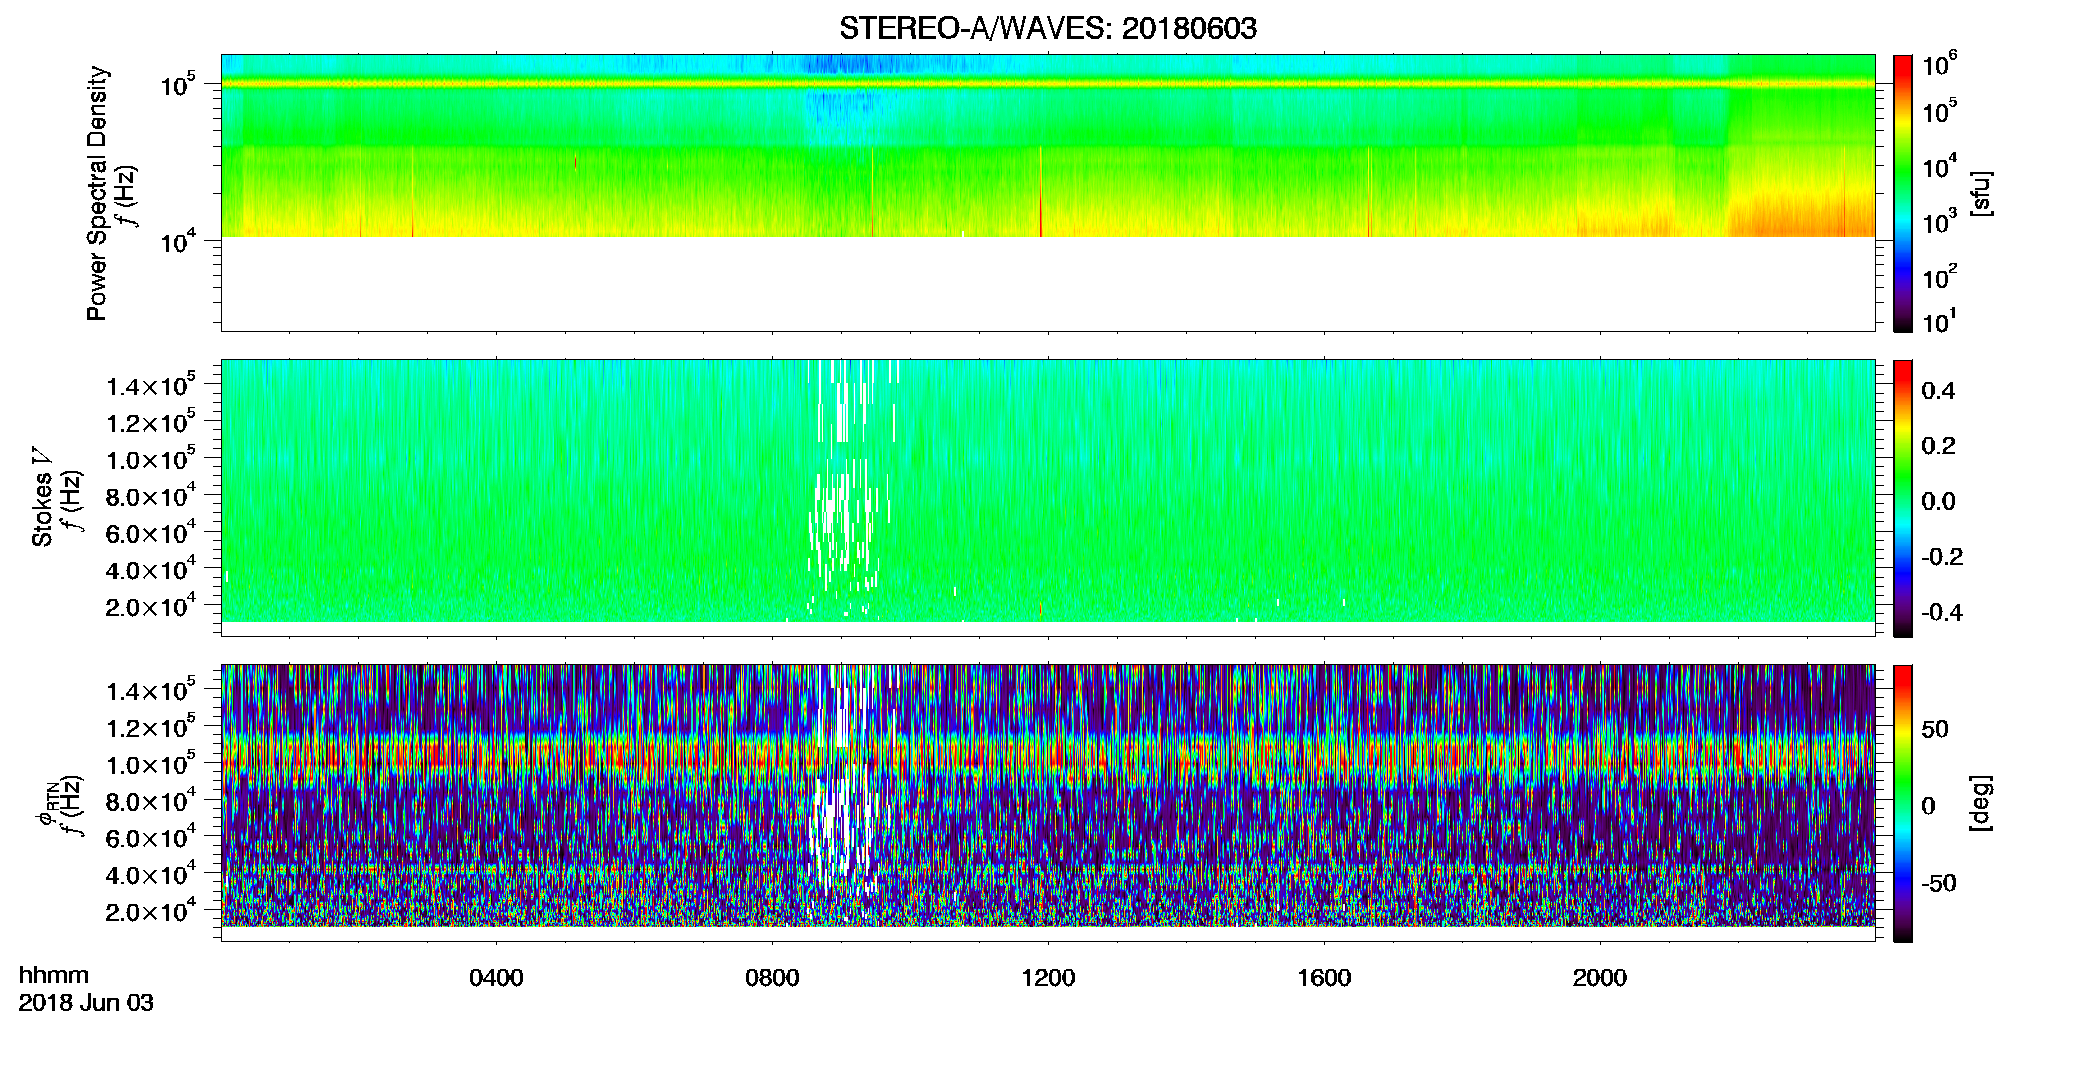Image resolution: width=2096 pixels, height=1080 pixels.
Task: Click 10^2 on the sfu colorbar scale
Action: coord(1940,276)
